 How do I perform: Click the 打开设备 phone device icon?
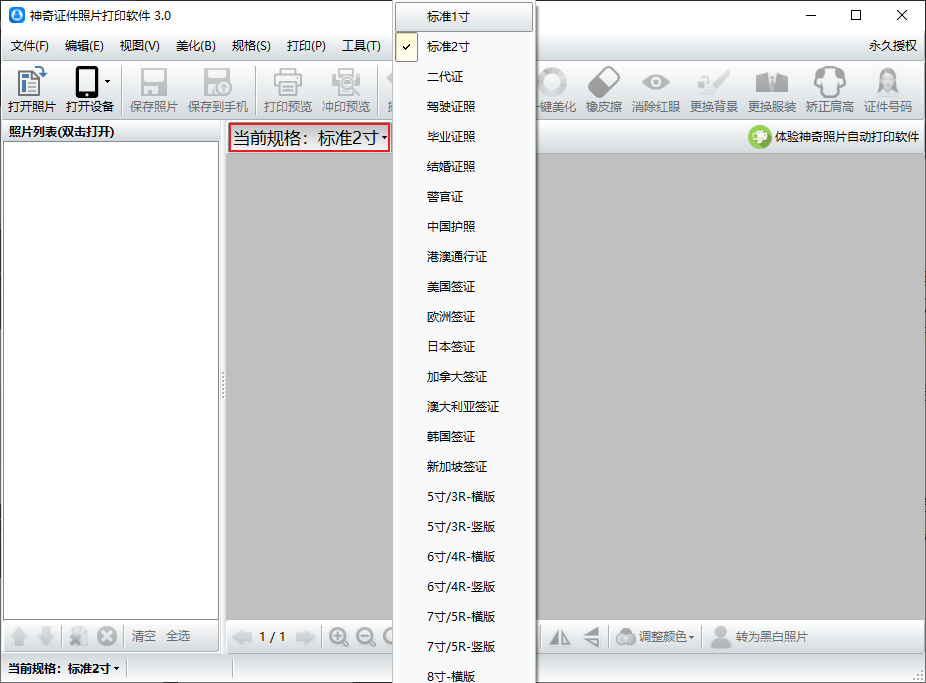click(x=87, y=82)
